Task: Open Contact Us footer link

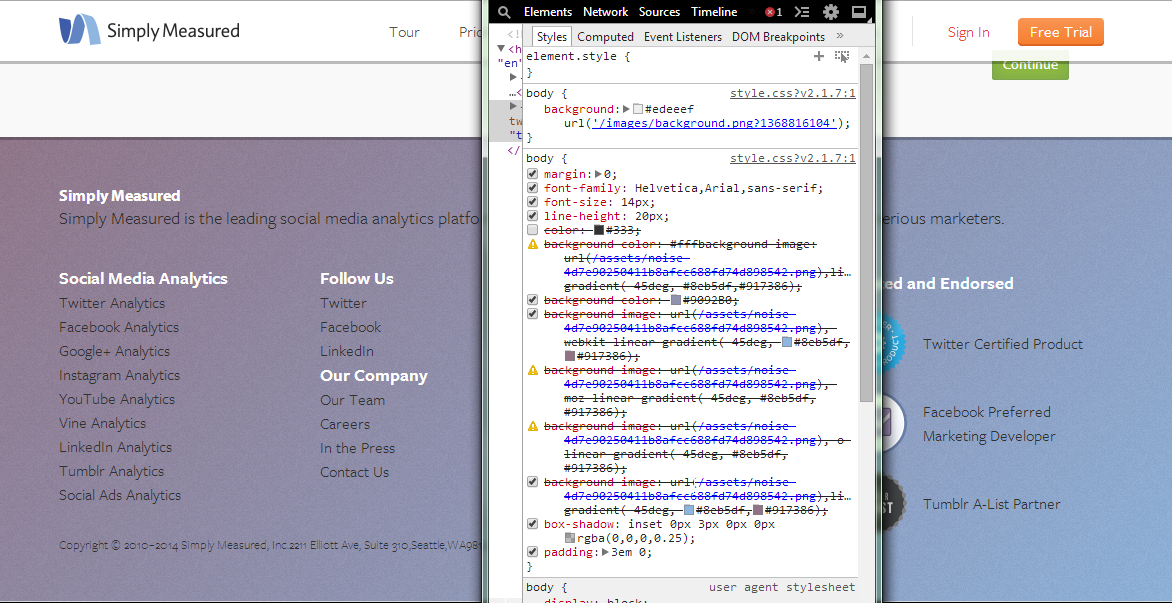Action: (x=354, y=471)
